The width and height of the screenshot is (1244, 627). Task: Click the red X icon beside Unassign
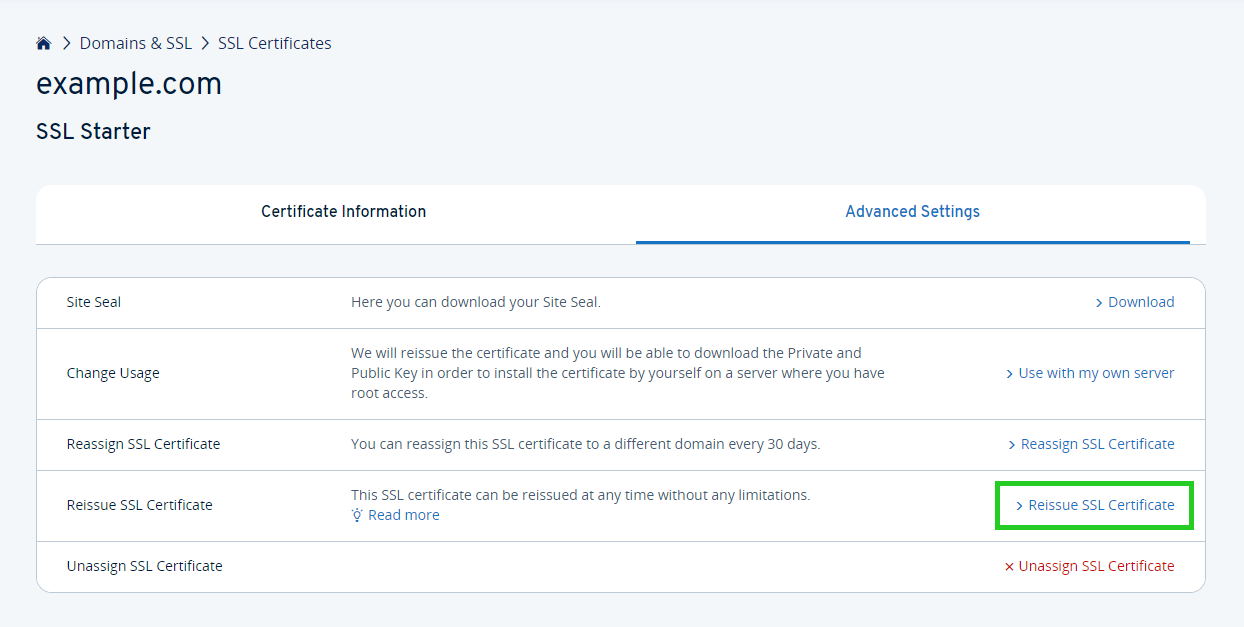[x=1009, y=567]
